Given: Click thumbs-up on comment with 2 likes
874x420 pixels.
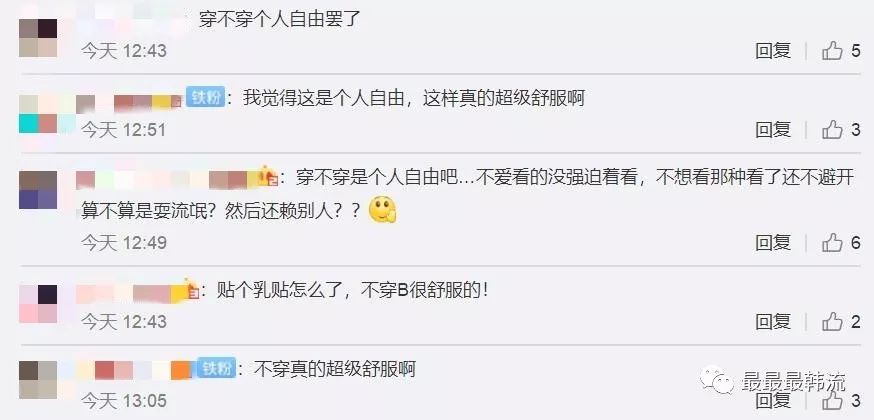Looking at the screenshot, I should (832, 322).
